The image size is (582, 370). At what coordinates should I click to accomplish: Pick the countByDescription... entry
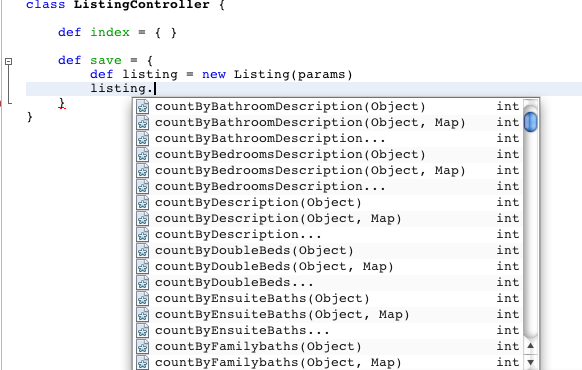328,235
